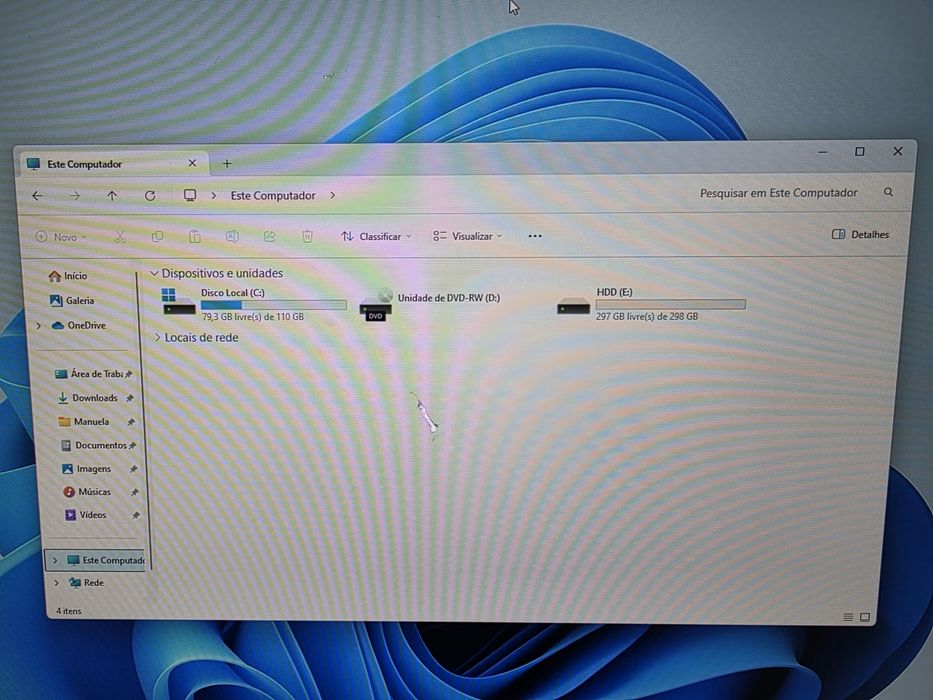Expand Este Computador sidebar chevron
This screenshot has height=700, width=933.
(x=55, y=560)
